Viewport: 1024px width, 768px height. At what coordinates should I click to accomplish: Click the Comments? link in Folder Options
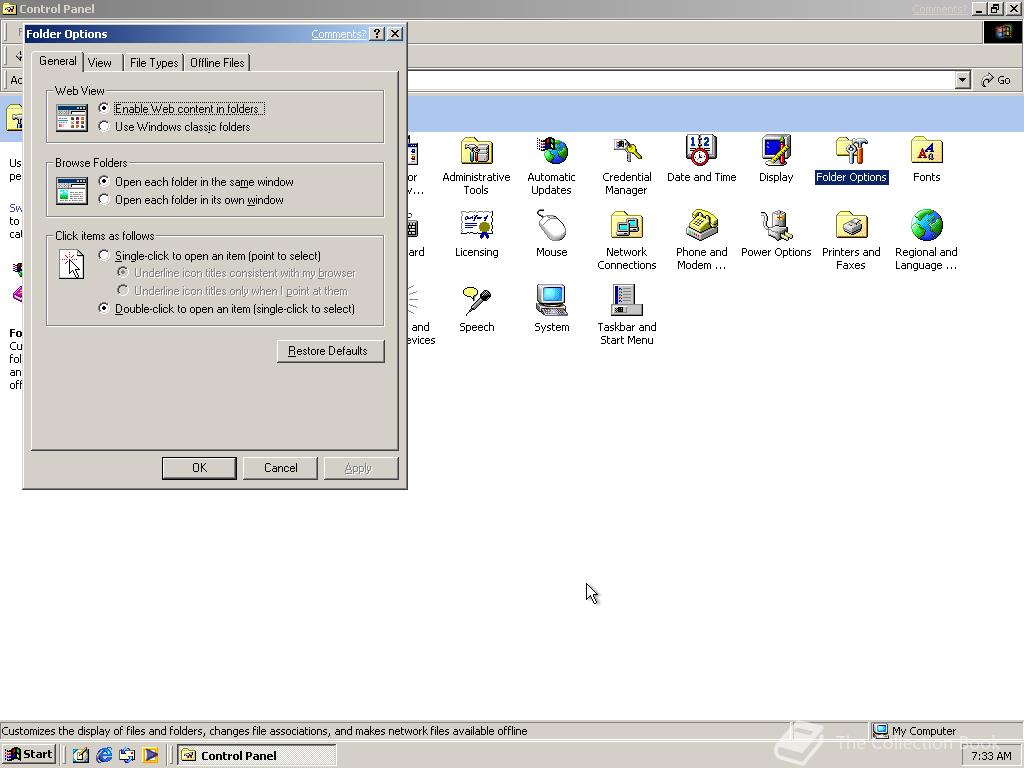(x=338, y=34)
